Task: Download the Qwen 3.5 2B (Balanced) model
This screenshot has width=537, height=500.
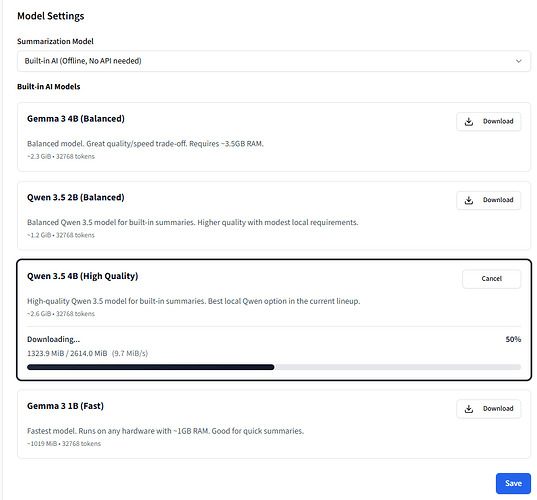Action: pos(488,200)
